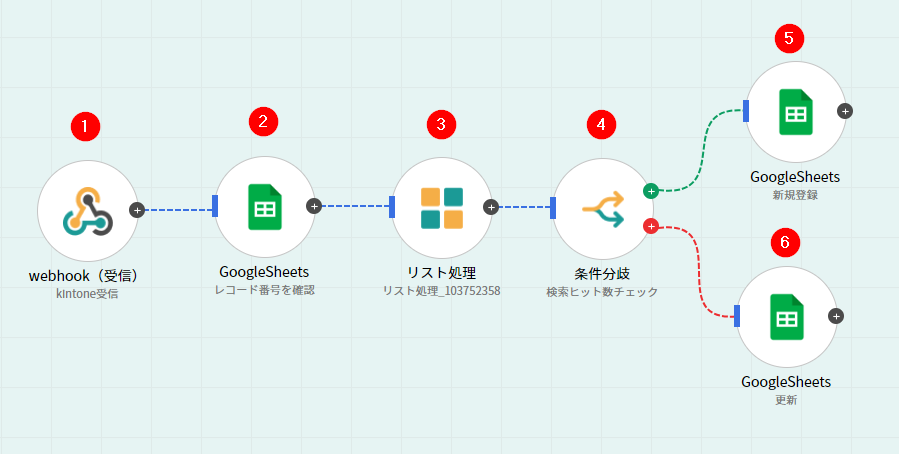Select the リスト処理 node icon
Viewport: 899px width, 454px height.
tap(441, 208)
